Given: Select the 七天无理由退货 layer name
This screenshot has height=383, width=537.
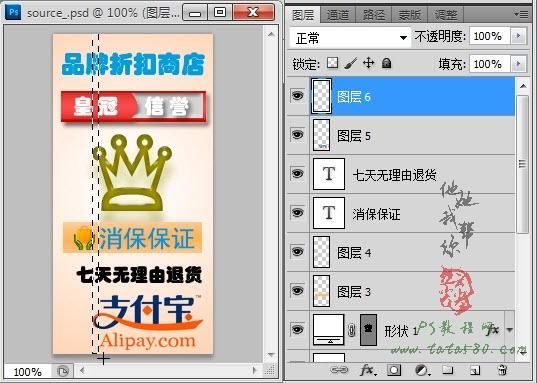Looking at the screenshot, I should [395, 175].
